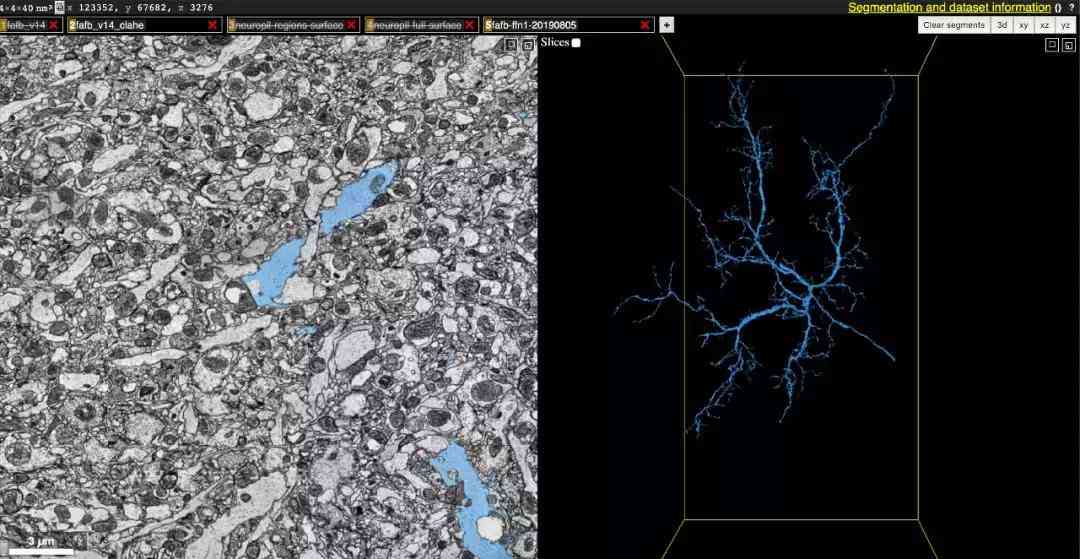The image size is (1080, 559).
Task: Open help via the question mark icon
Action: coord(1072,8)
